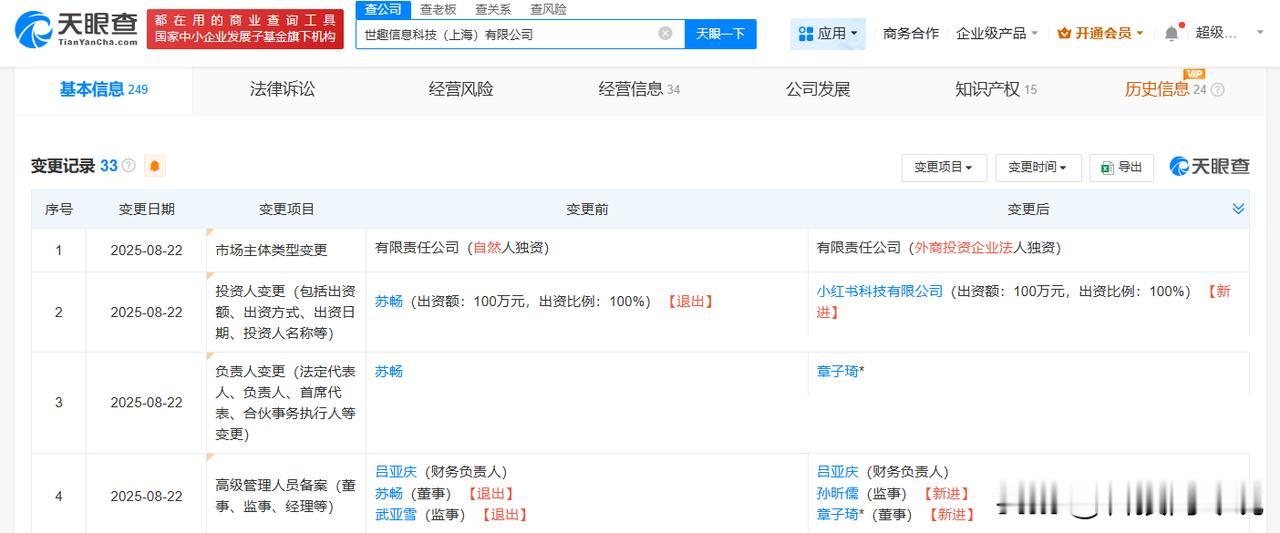Open the notification bell icon

[x=1171, y=33]
